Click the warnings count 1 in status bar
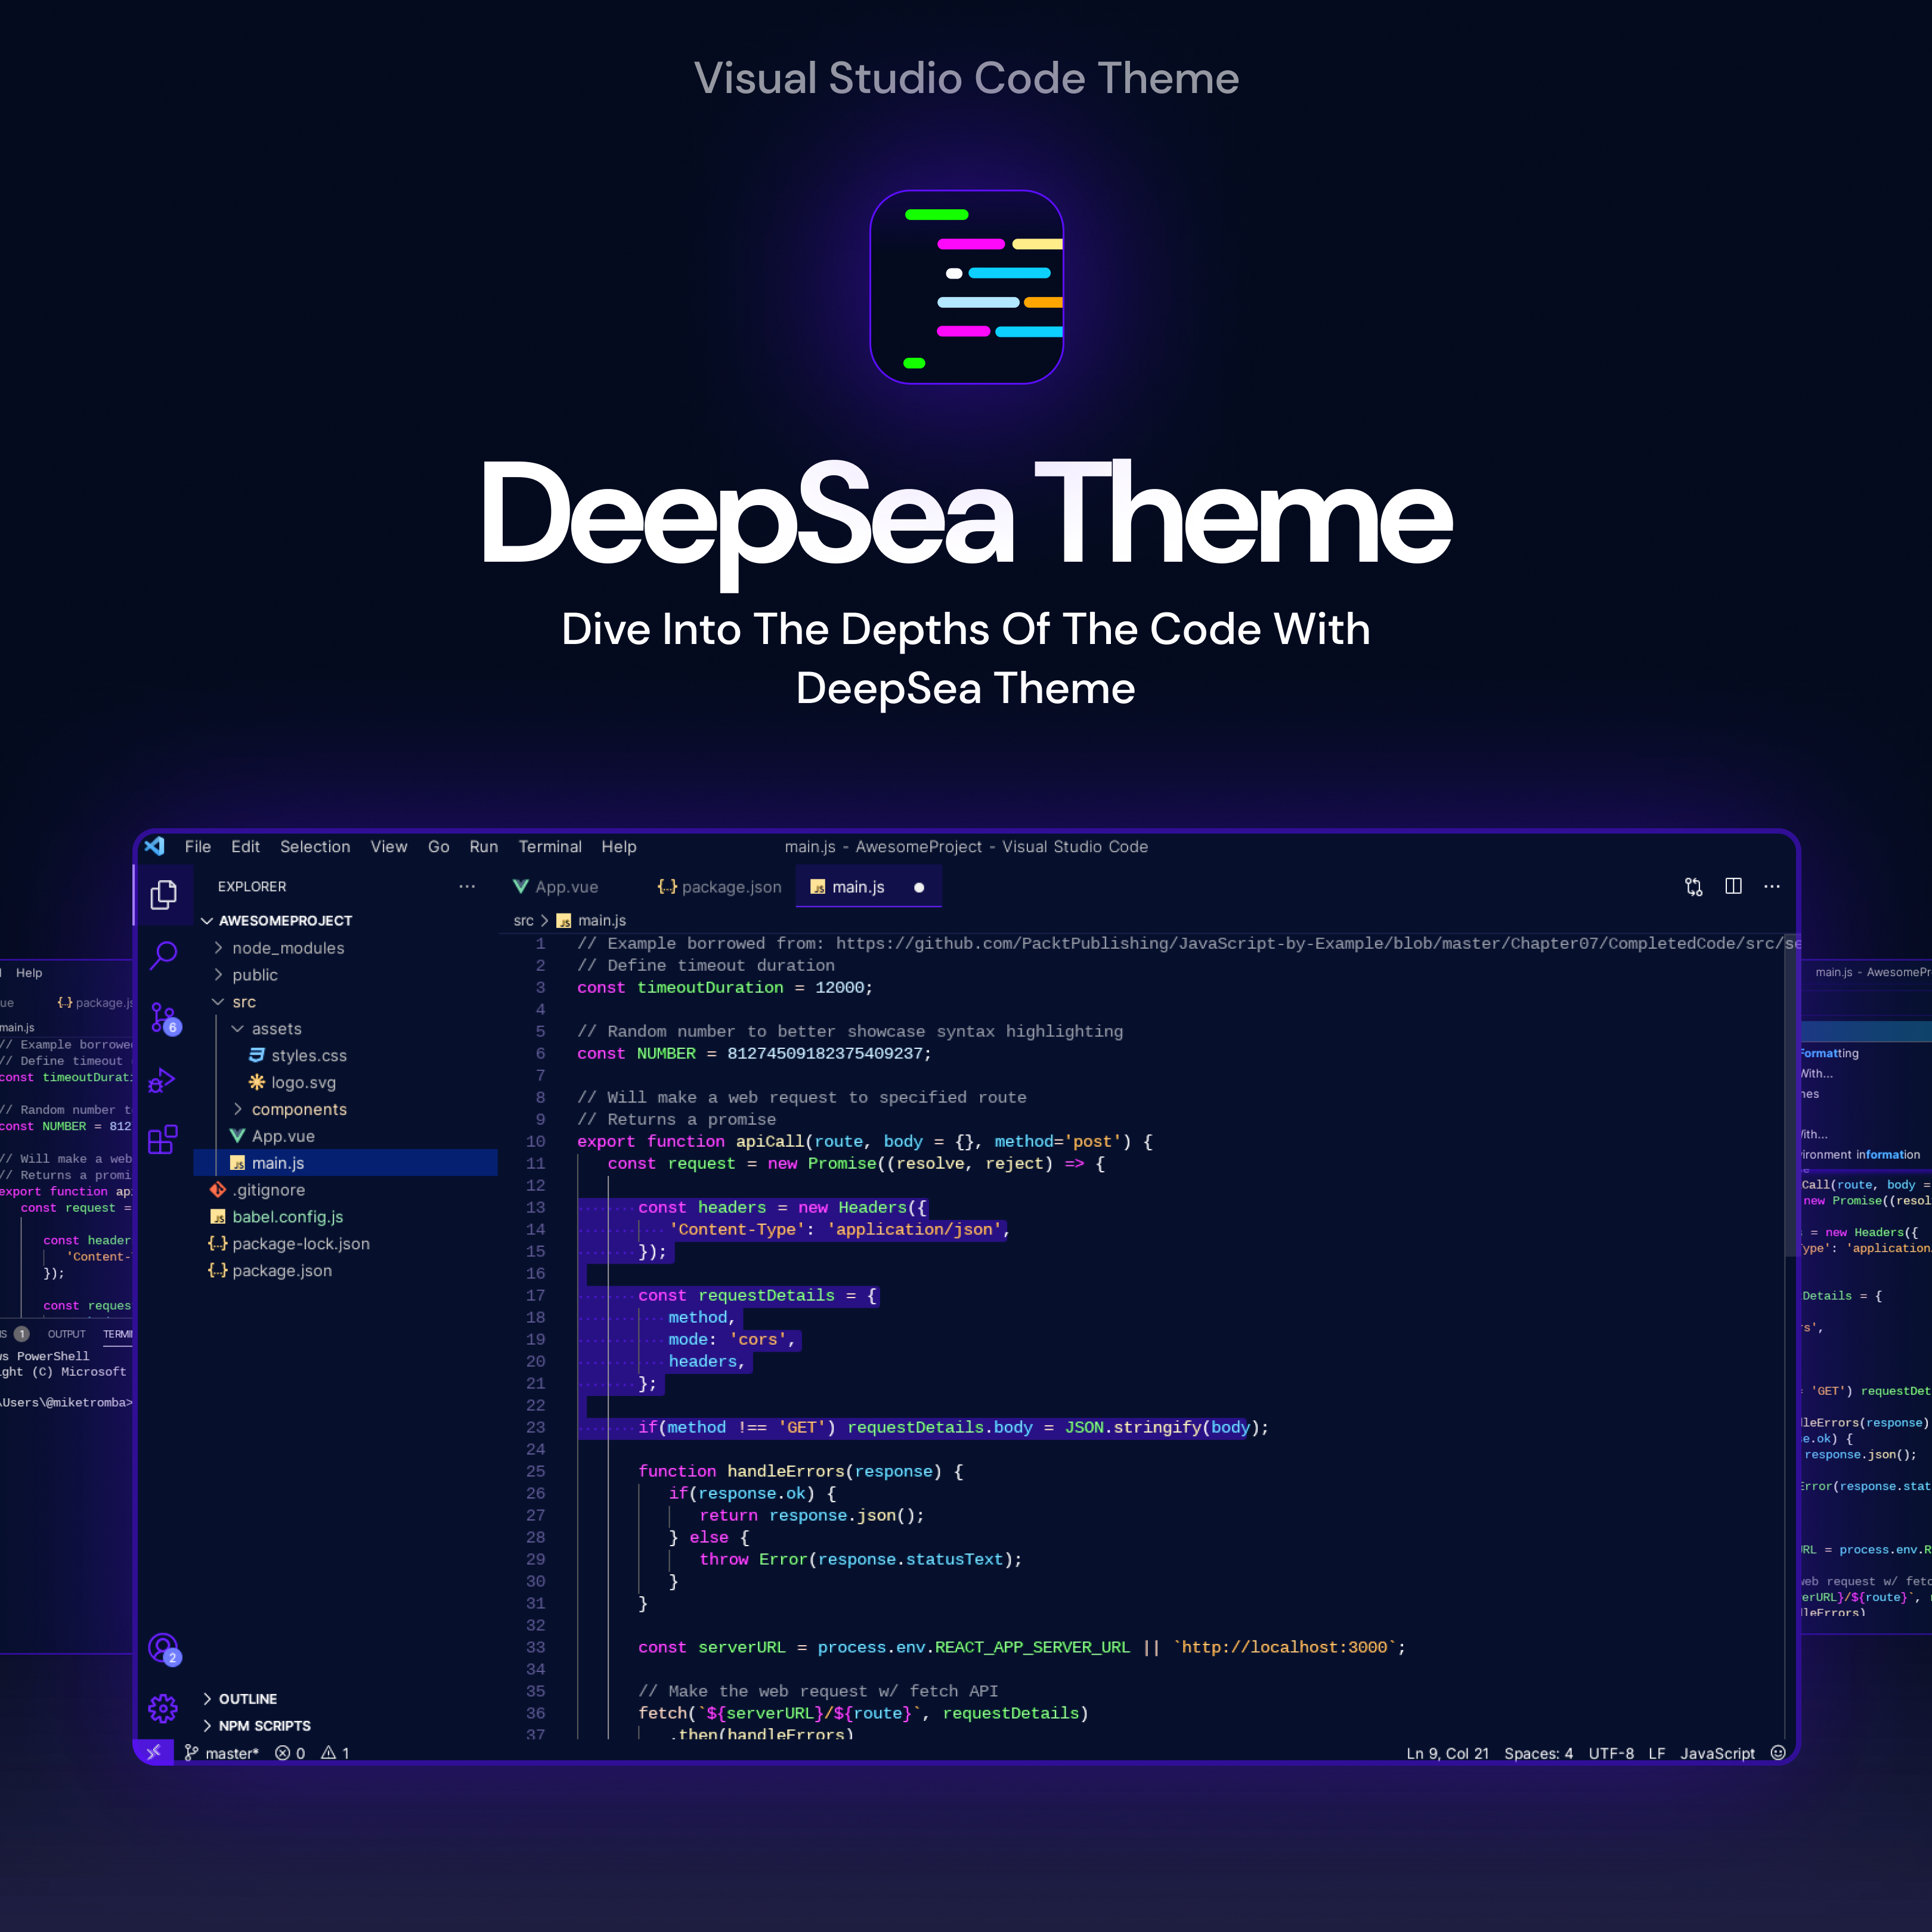This screenshot has height=1932, width=1932. 335,1753
